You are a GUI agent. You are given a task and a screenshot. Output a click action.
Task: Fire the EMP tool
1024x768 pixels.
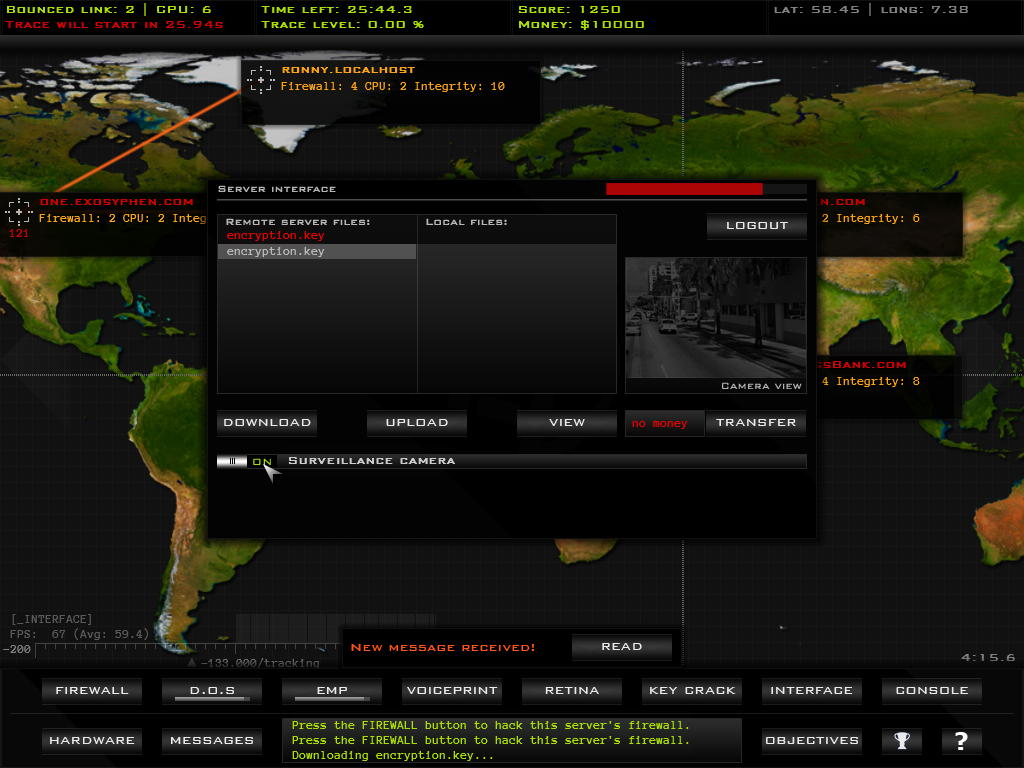point(332,691)
